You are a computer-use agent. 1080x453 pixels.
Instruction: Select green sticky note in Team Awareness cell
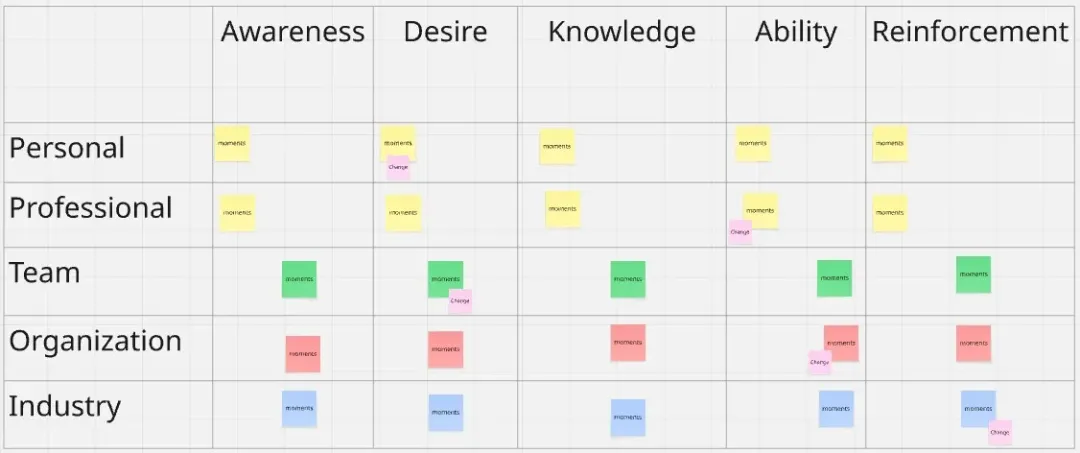299,279
